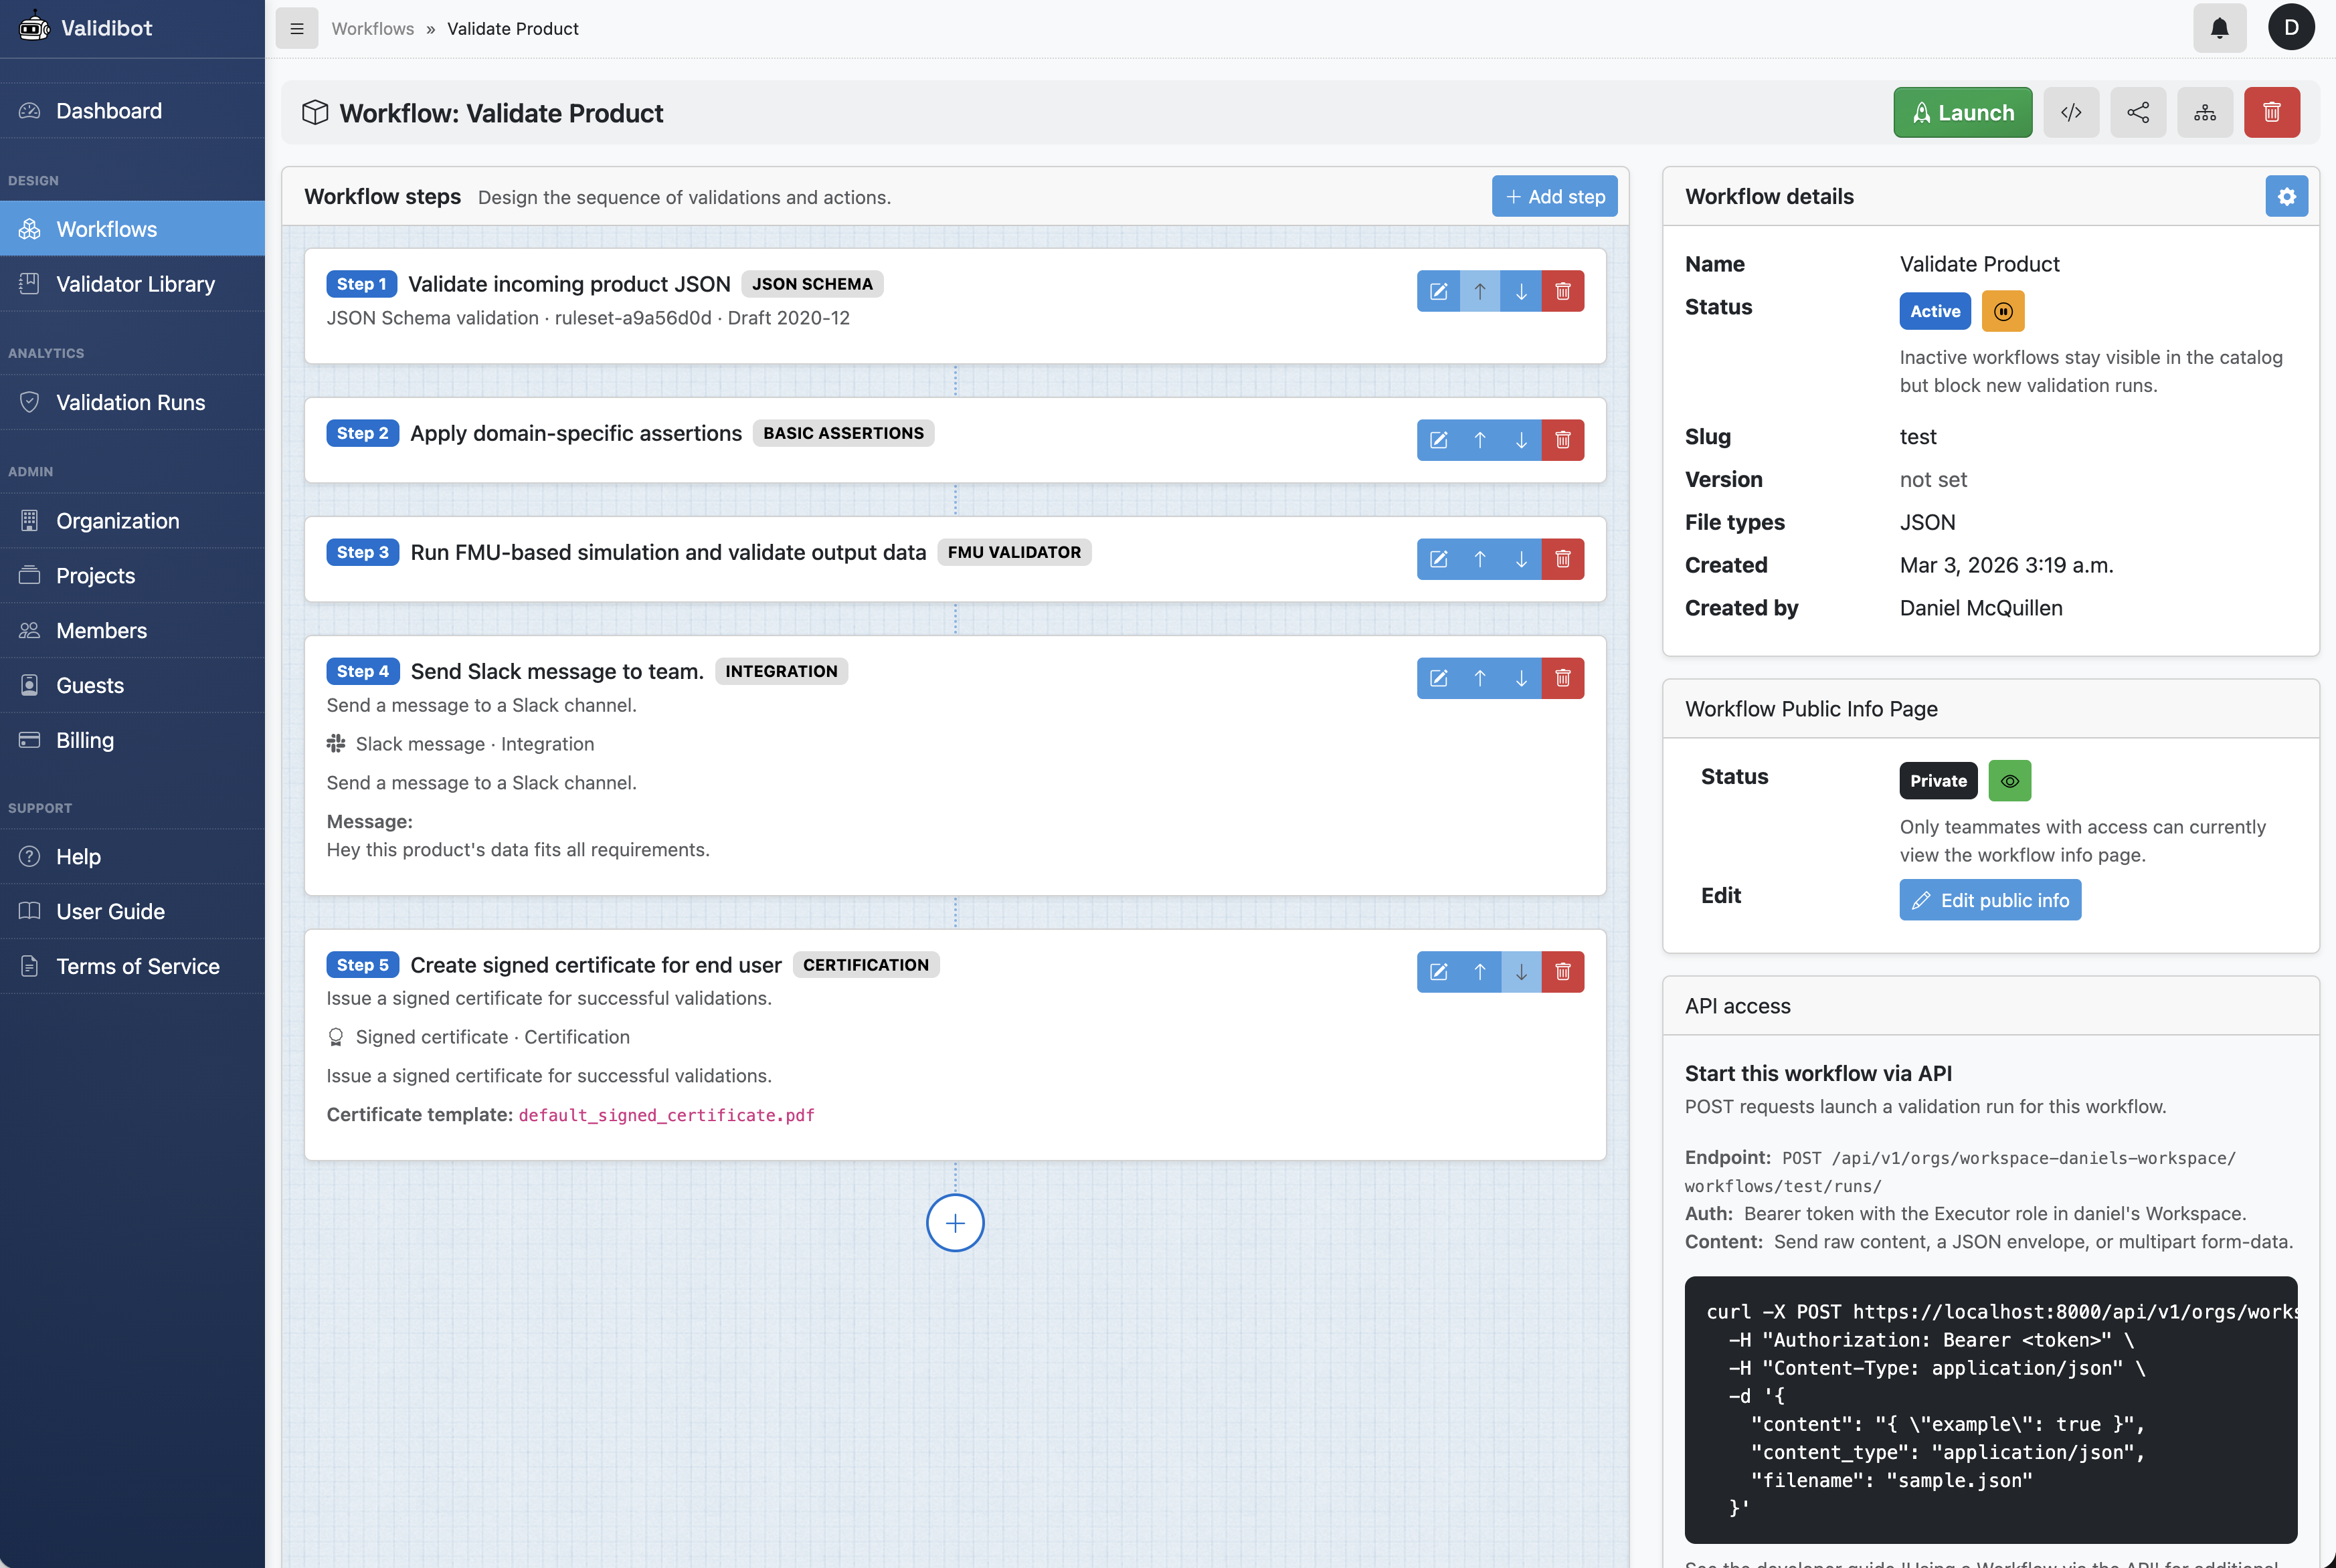Move Step 3 up using the arrow icon

click(x=1480, y=559)
